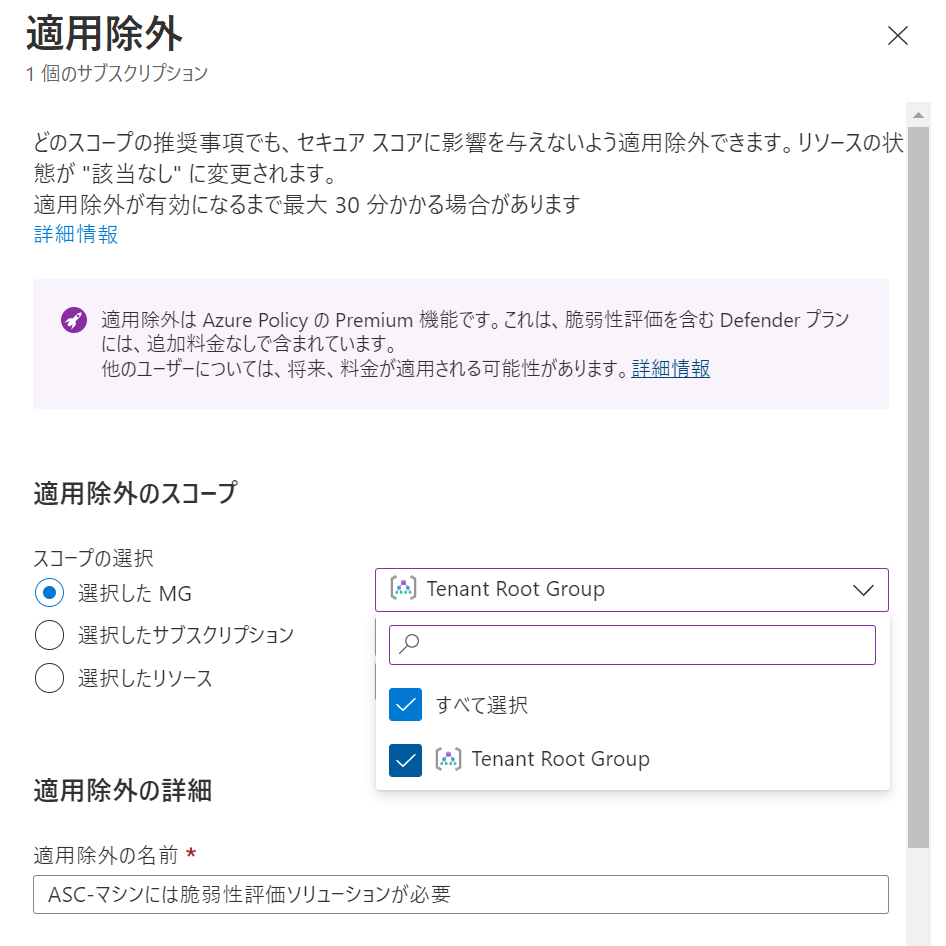Focus the management group search field
946x946 pixels.
click(632, 645)
